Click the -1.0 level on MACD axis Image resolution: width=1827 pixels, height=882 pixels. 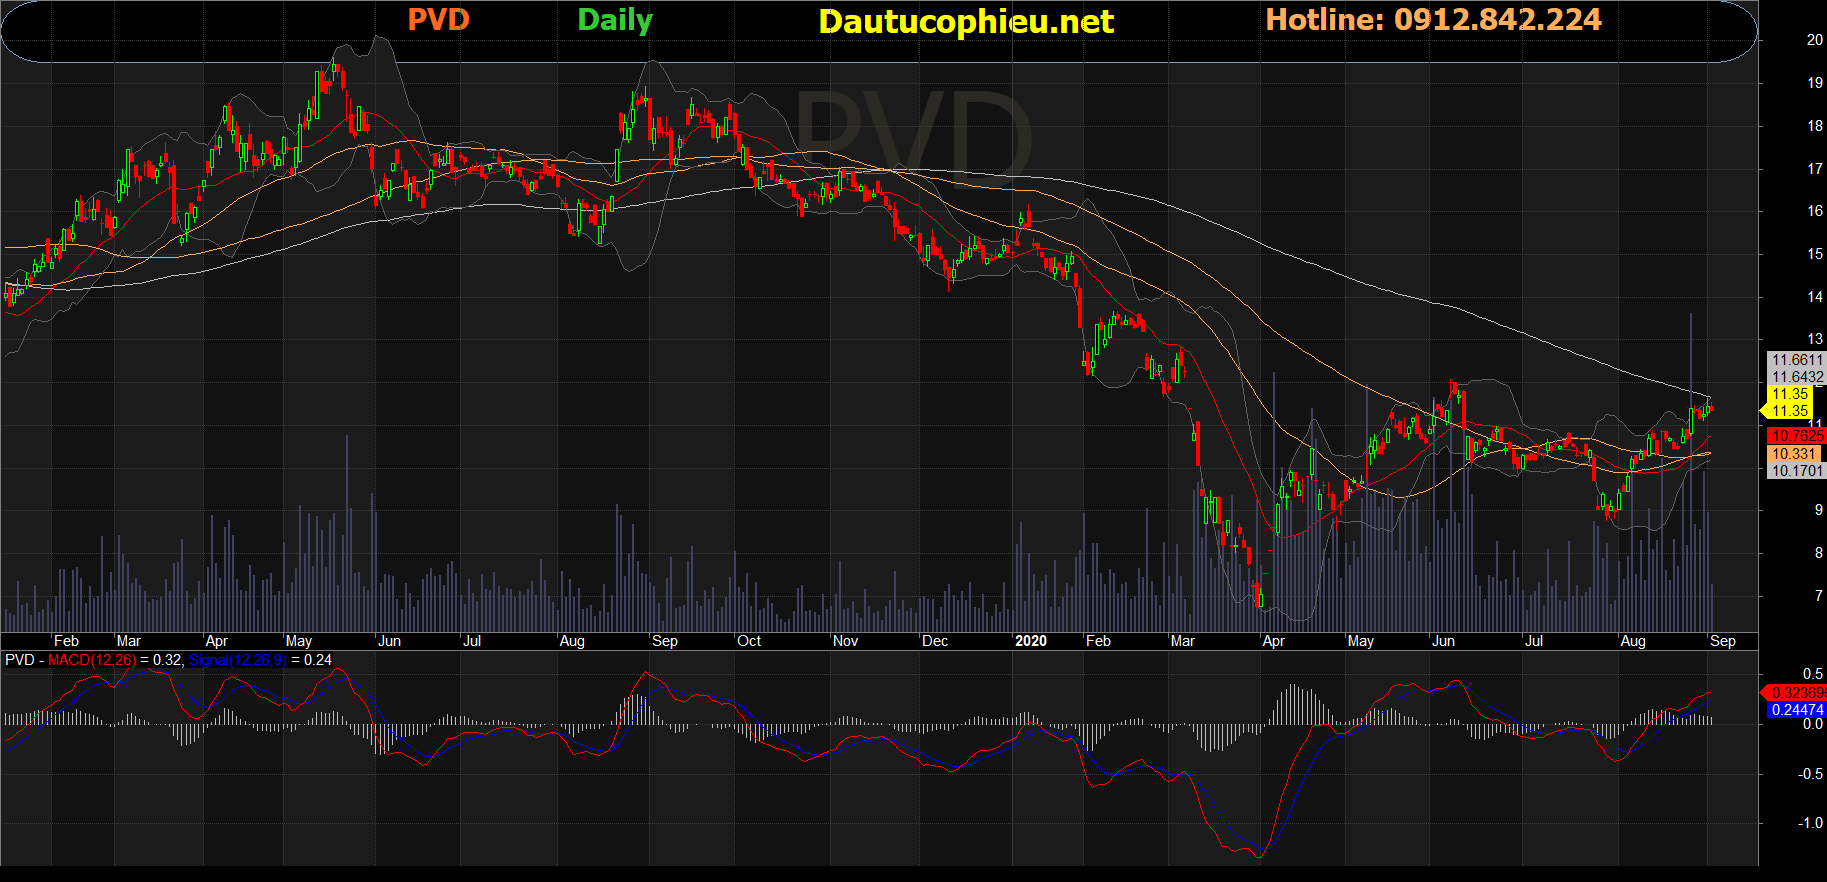1810,823
